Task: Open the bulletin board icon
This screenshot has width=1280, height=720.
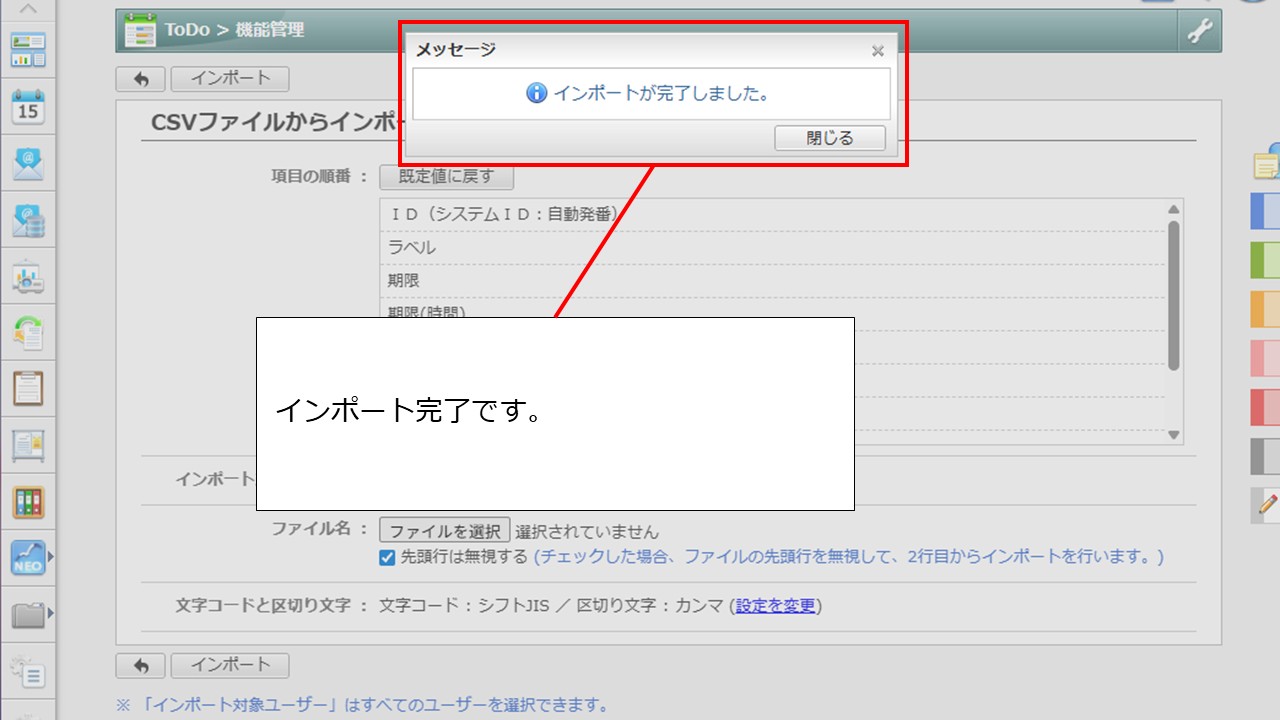Action: coord(28,445)
